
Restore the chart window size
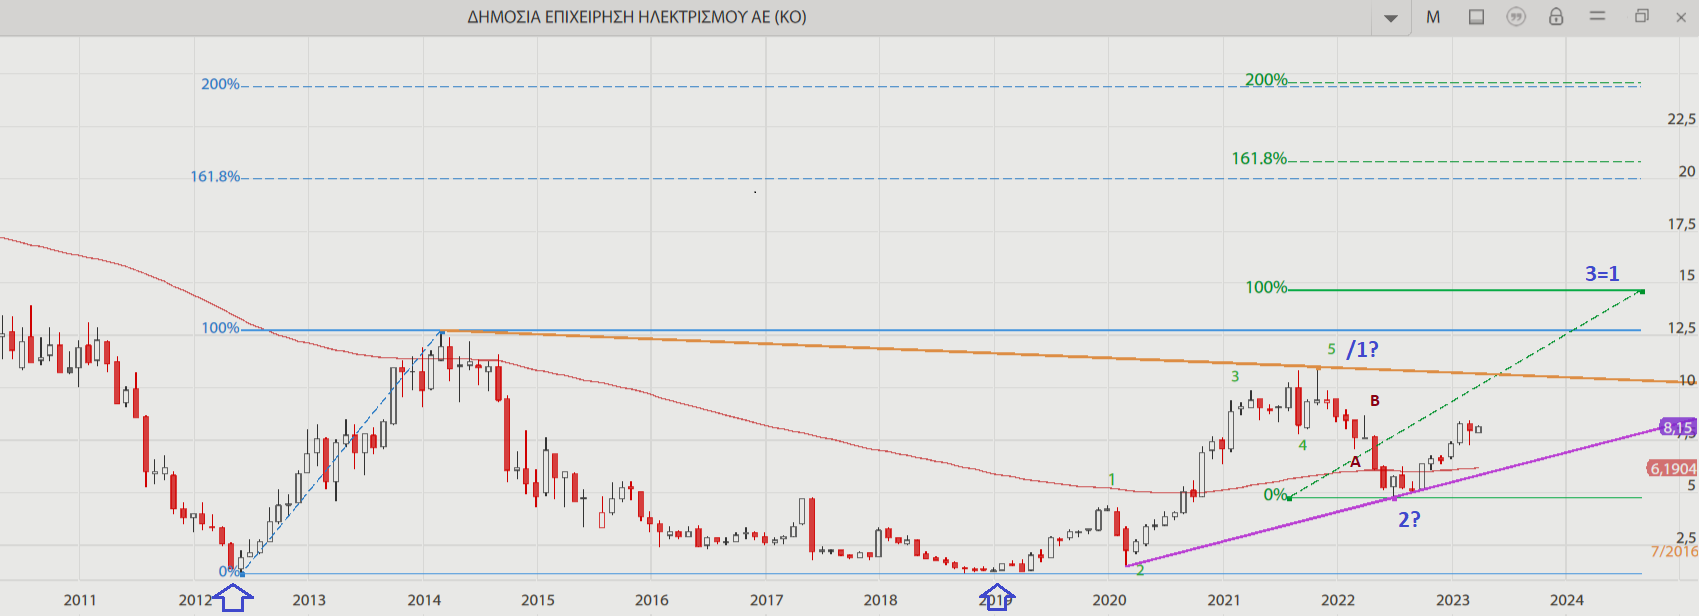click(x=1641, y=16)
